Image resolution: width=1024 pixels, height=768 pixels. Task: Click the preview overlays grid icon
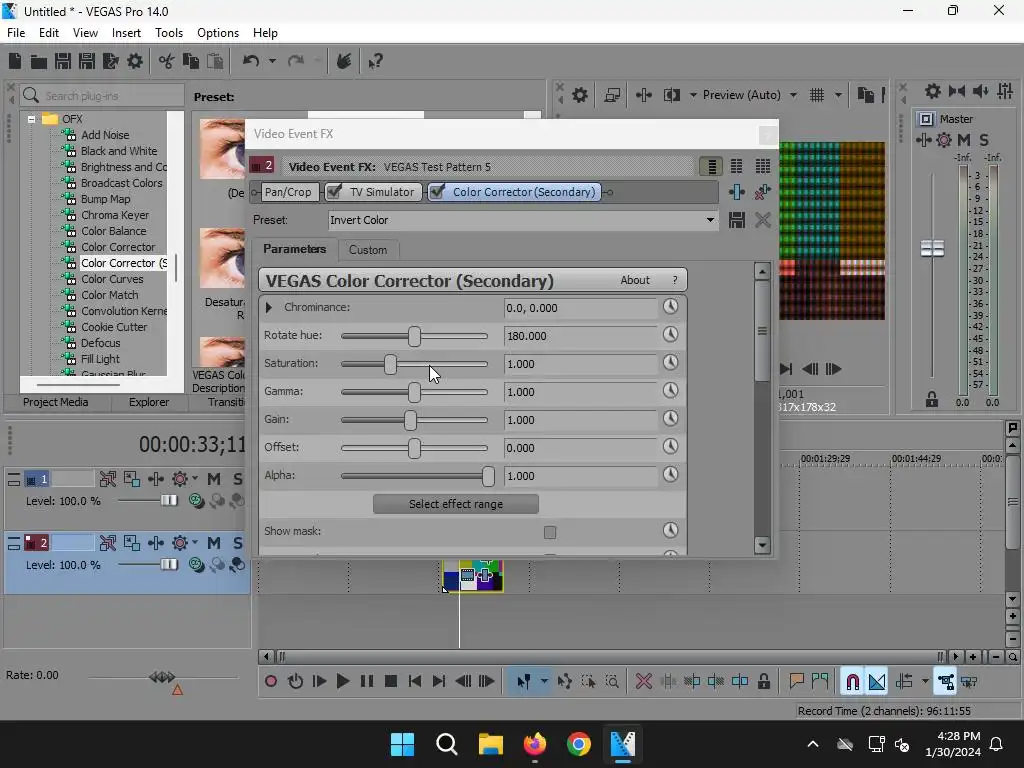817,95
